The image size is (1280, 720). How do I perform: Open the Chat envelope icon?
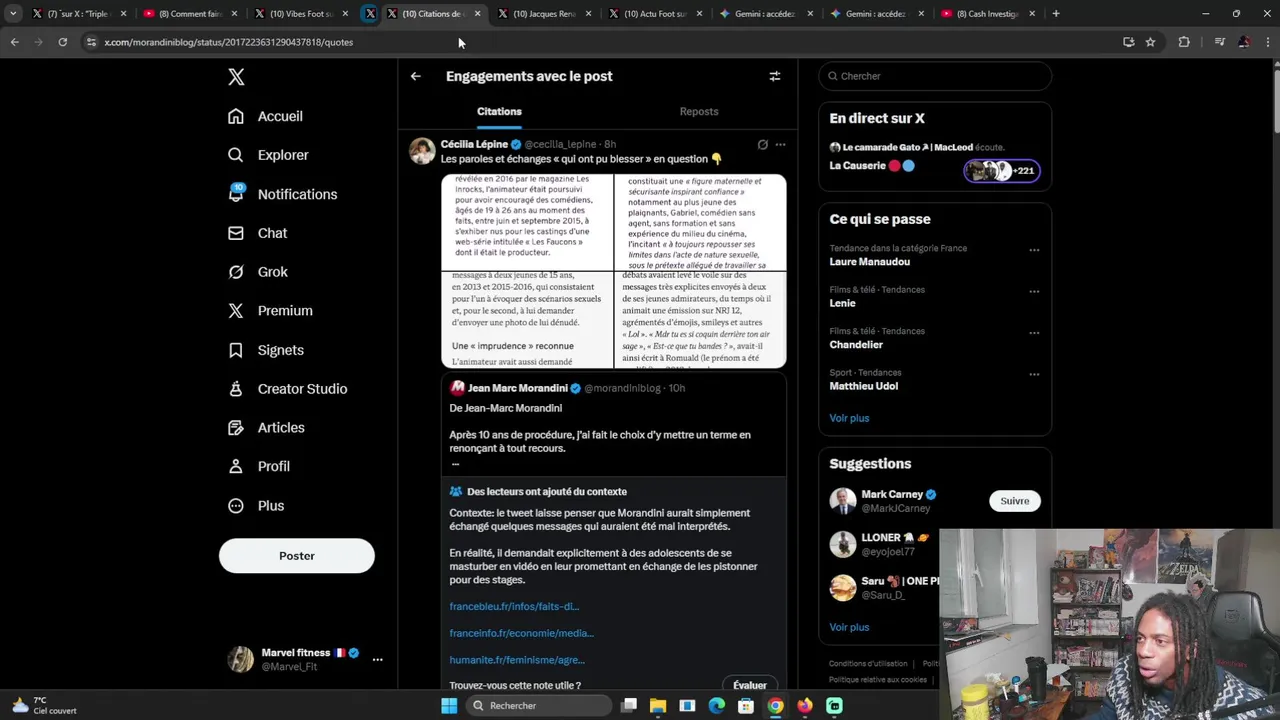click(x=236, y=233)
